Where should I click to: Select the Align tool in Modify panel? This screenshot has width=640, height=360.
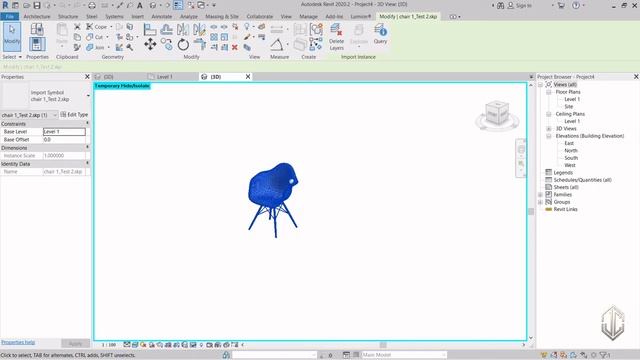(x=150, y=29)
